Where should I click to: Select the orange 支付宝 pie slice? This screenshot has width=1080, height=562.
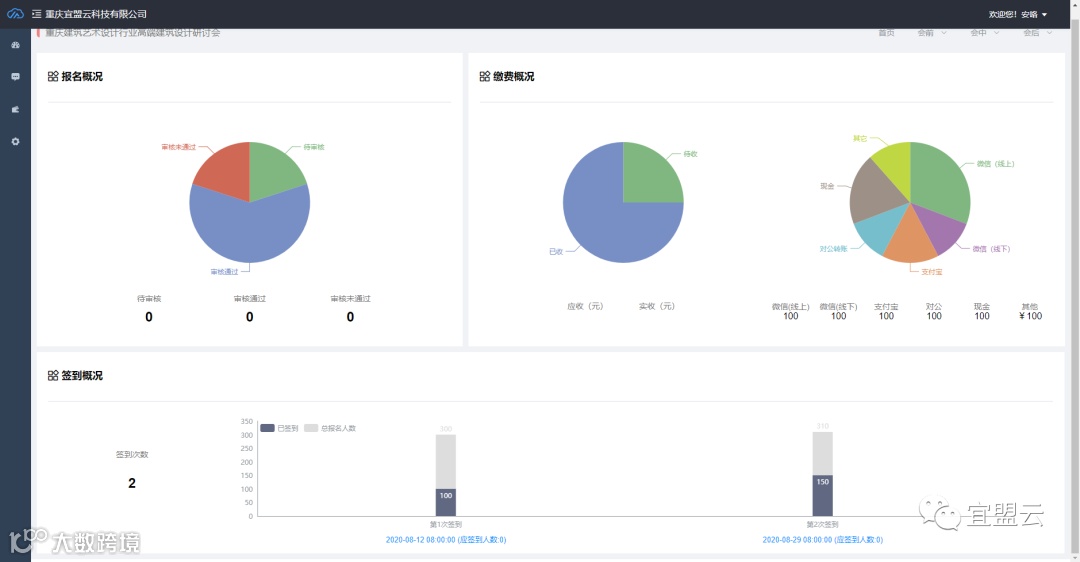[x=911, y=238]
